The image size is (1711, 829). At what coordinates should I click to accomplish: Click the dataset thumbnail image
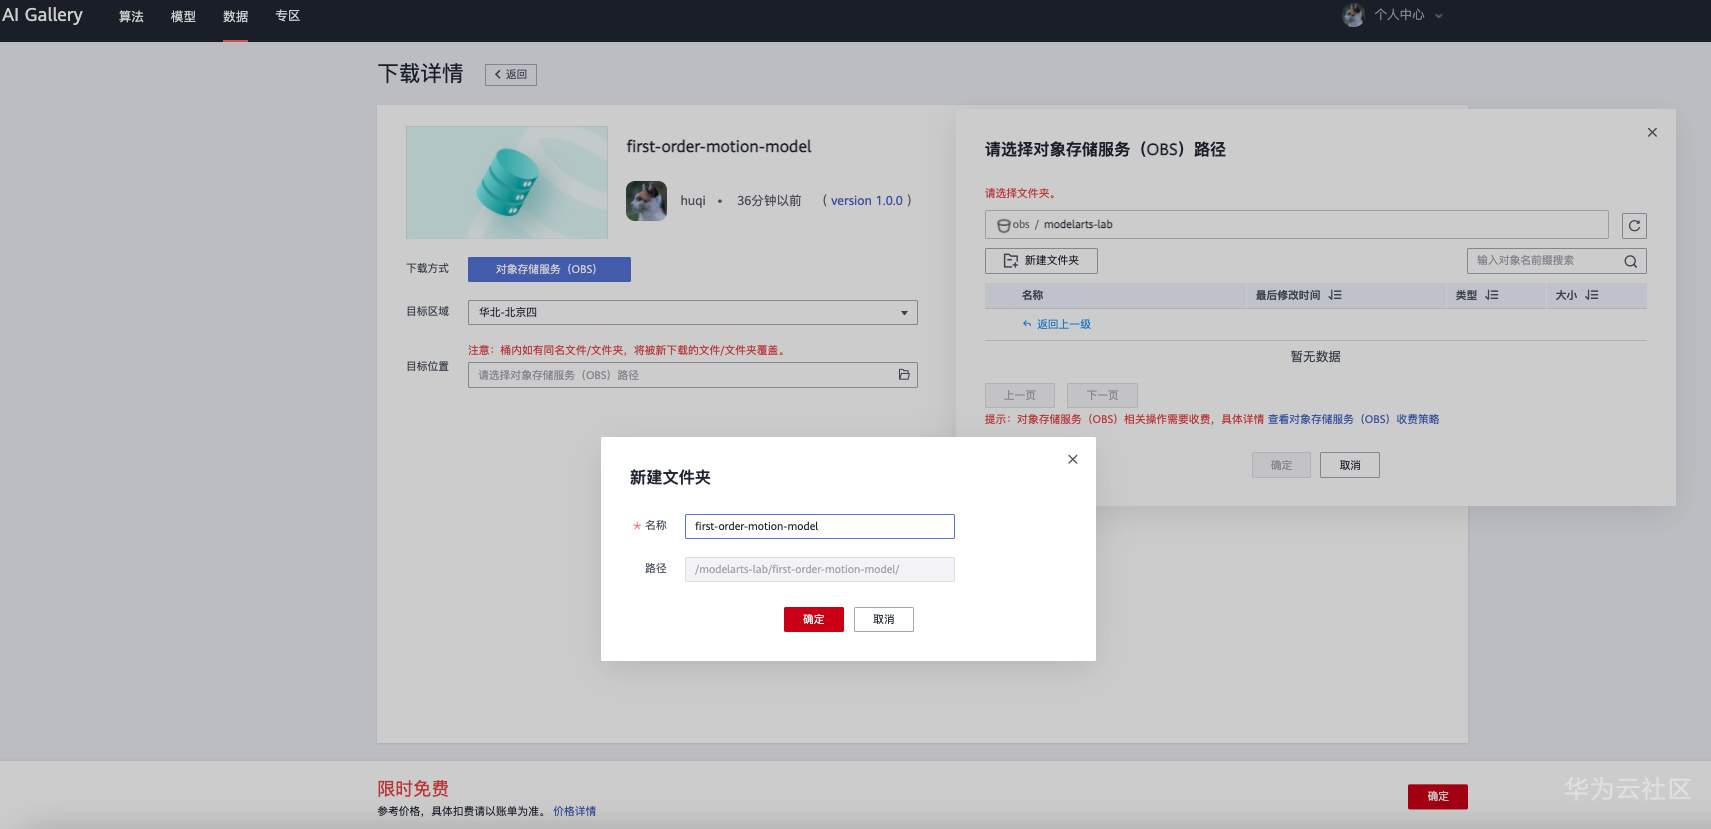[507, 182]
